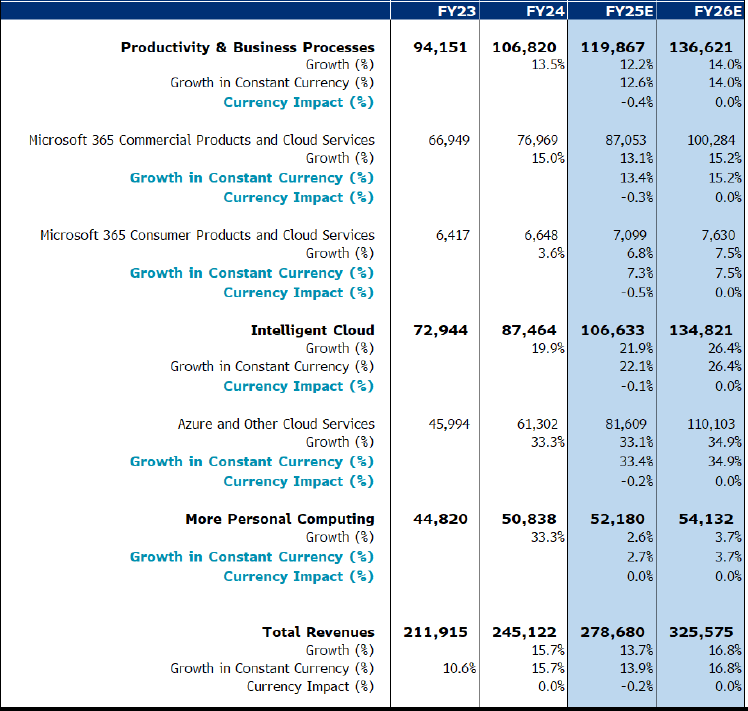Click the Total Revenues row label

(x=318, y=632)
